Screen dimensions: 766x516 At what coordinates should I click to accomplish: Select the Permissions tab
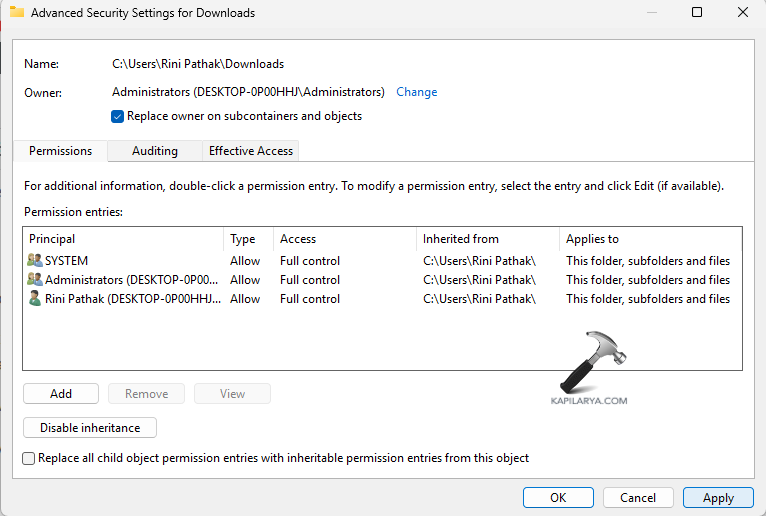pos(60,151)
